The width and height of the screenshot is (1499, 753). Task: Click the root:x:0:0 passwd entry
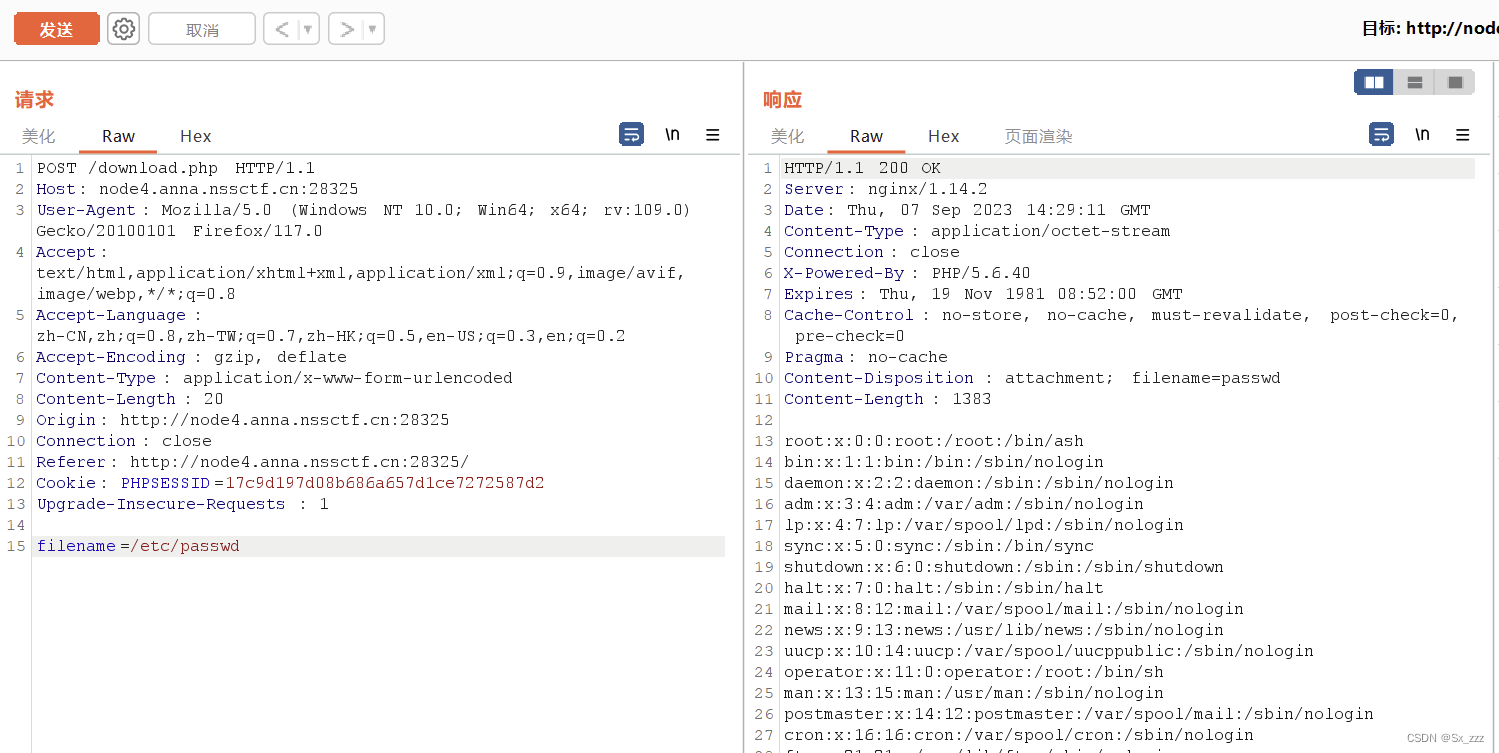point(934,441)
